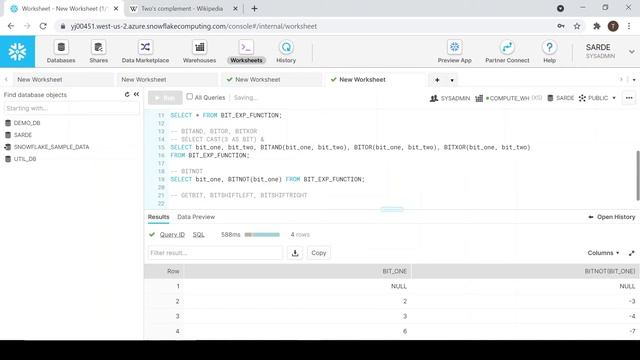Screen dimensions: 640x360
Task: Open Data Marketplace
Action: pos(145,52)
